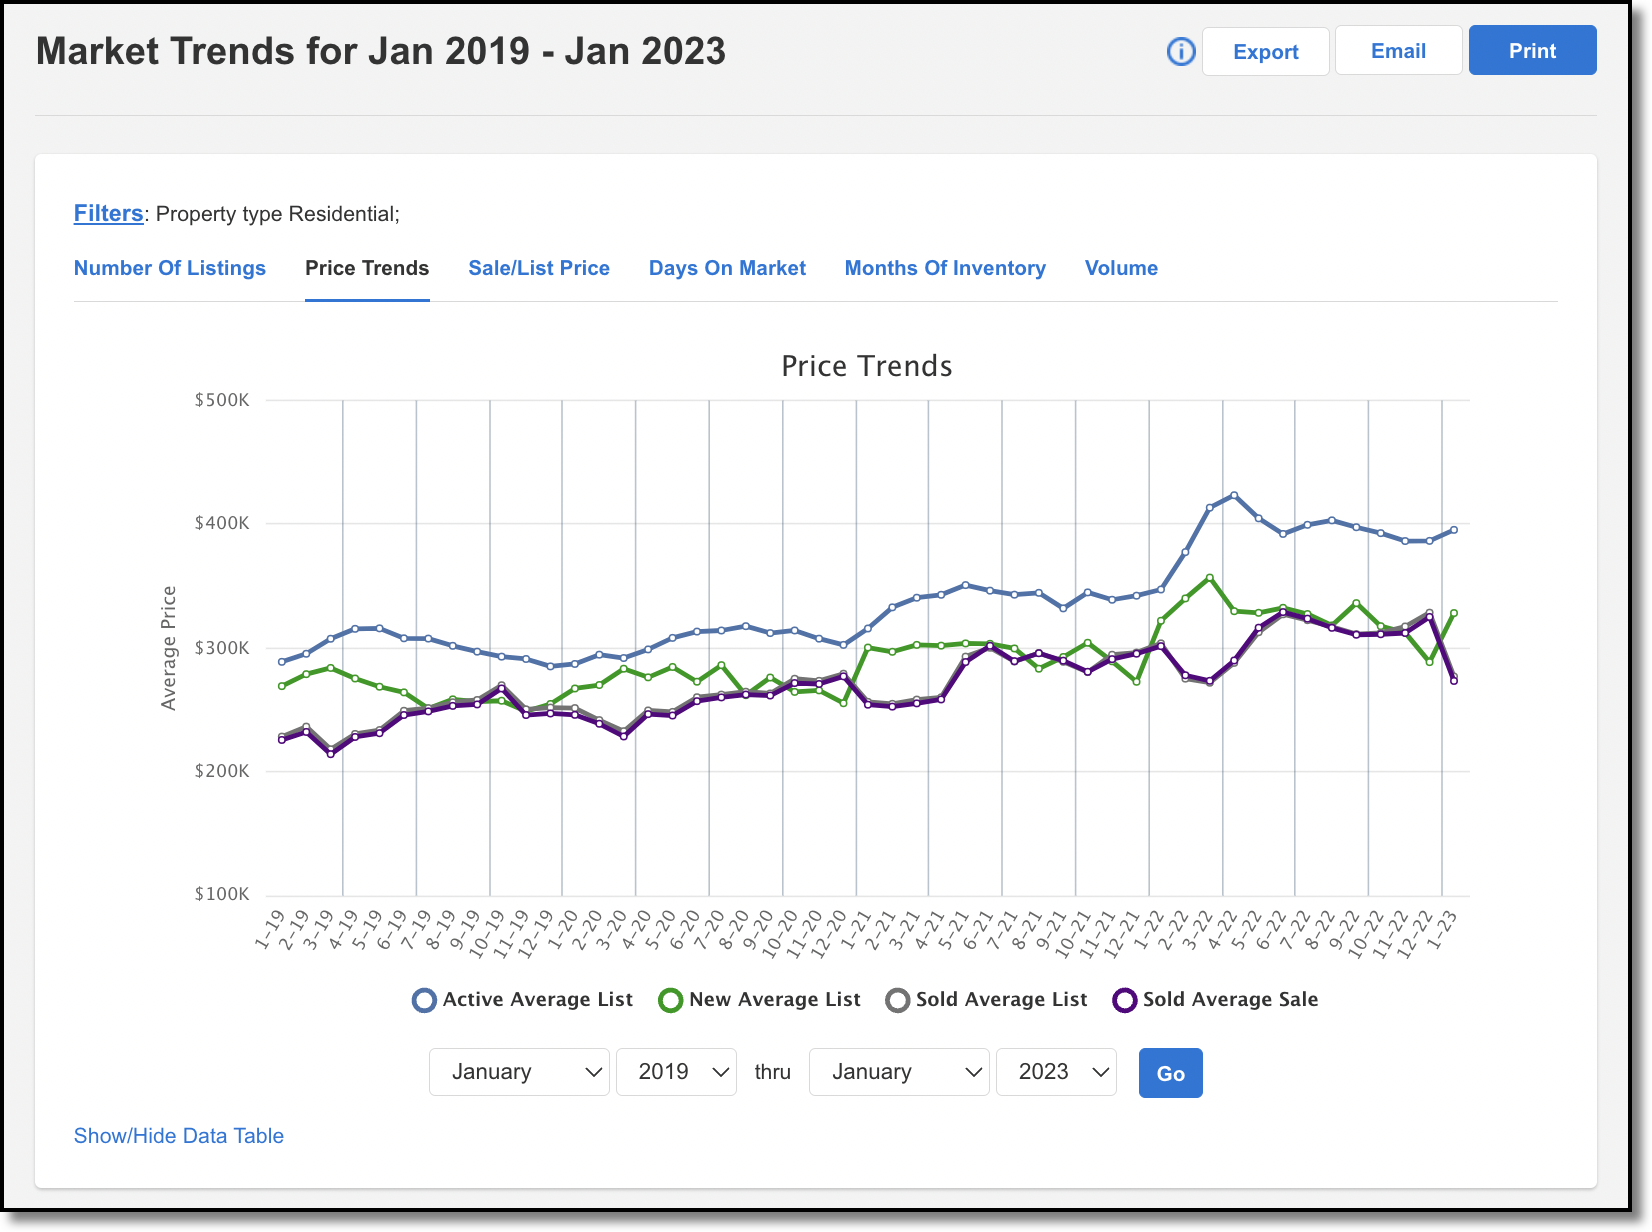The image size is (1652, 1232).
Task: Open the 2023 end year dropdown
Action: (x=1056, y=1072)
